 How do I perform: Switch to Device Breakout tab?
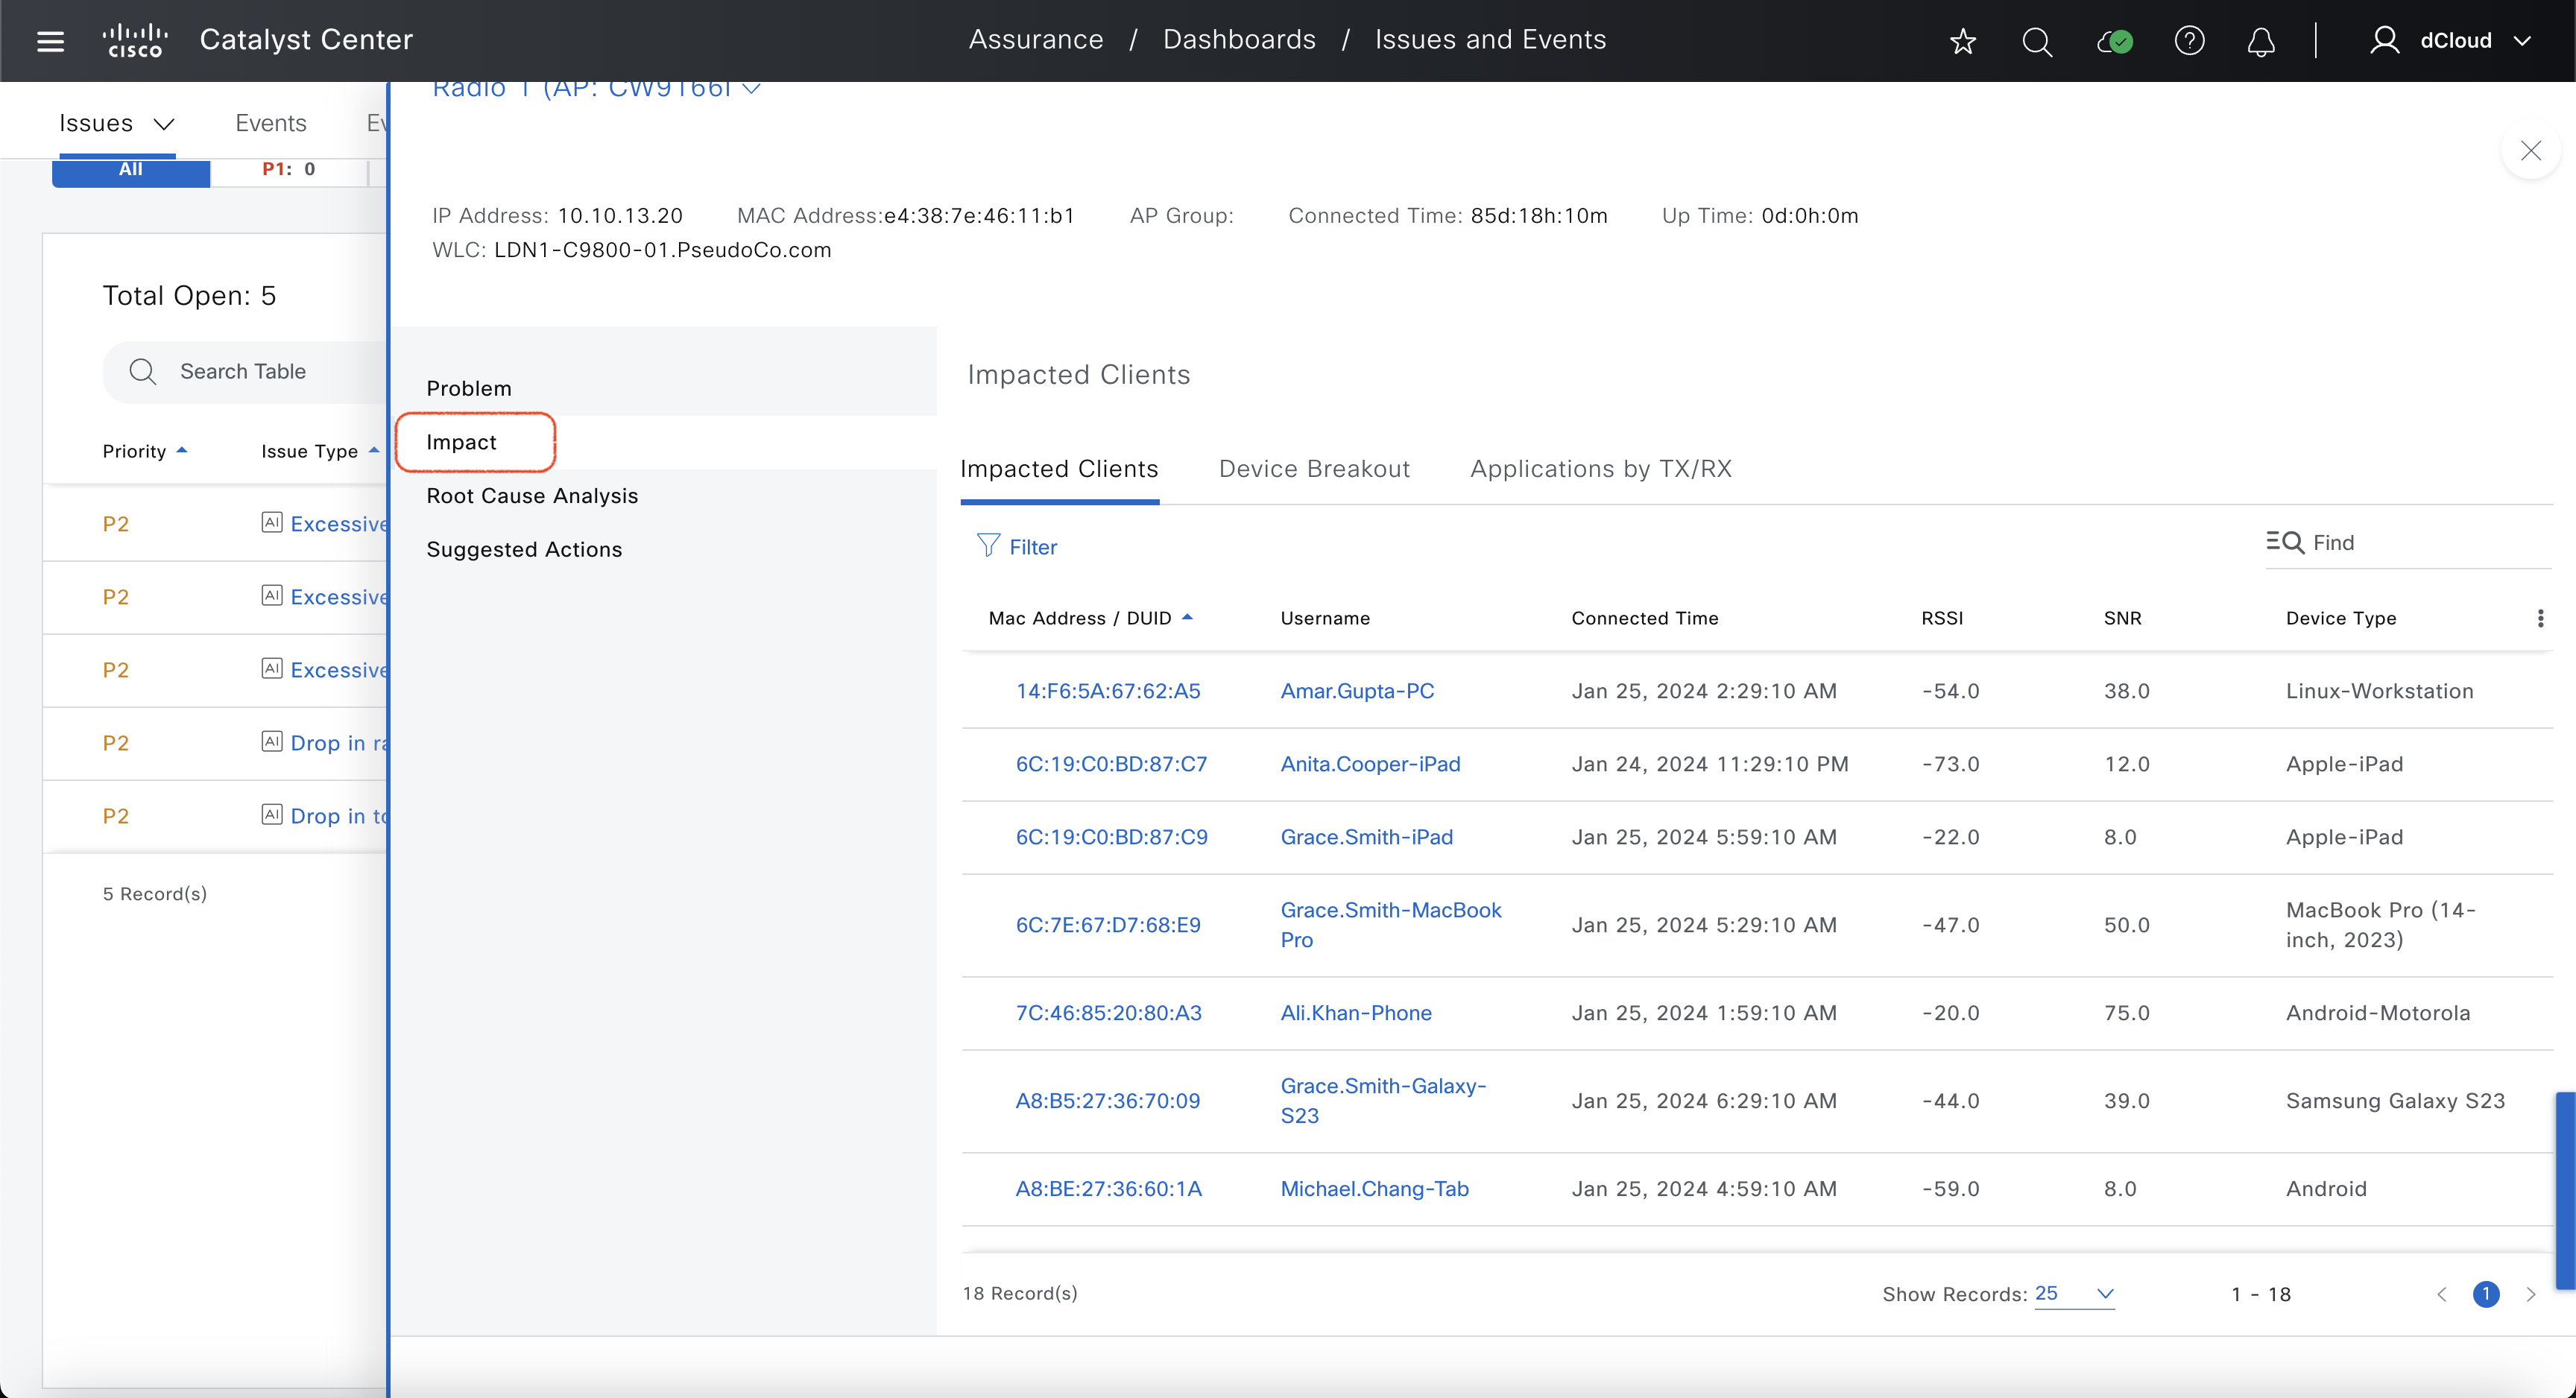coord(1314,469)
